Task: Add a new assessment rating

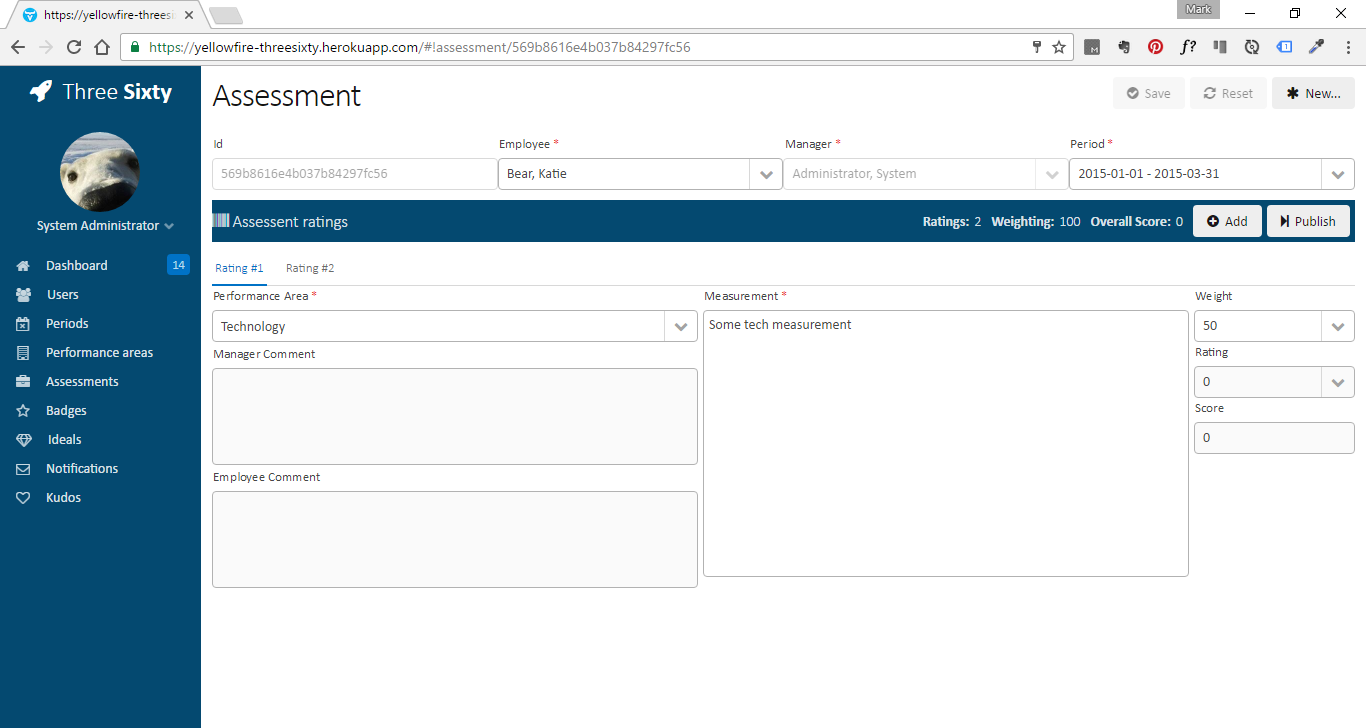Action: pos(1227,221)
